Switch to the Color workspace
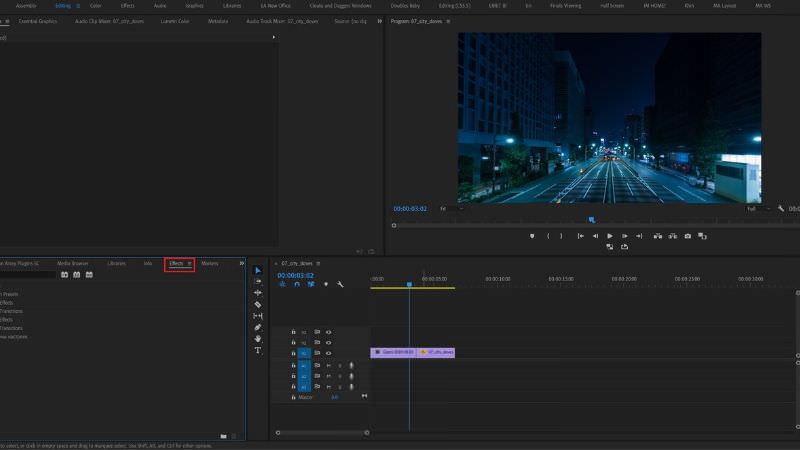This screenshot has height=450, width=800. pyautogui.click(x=95, y=6)
